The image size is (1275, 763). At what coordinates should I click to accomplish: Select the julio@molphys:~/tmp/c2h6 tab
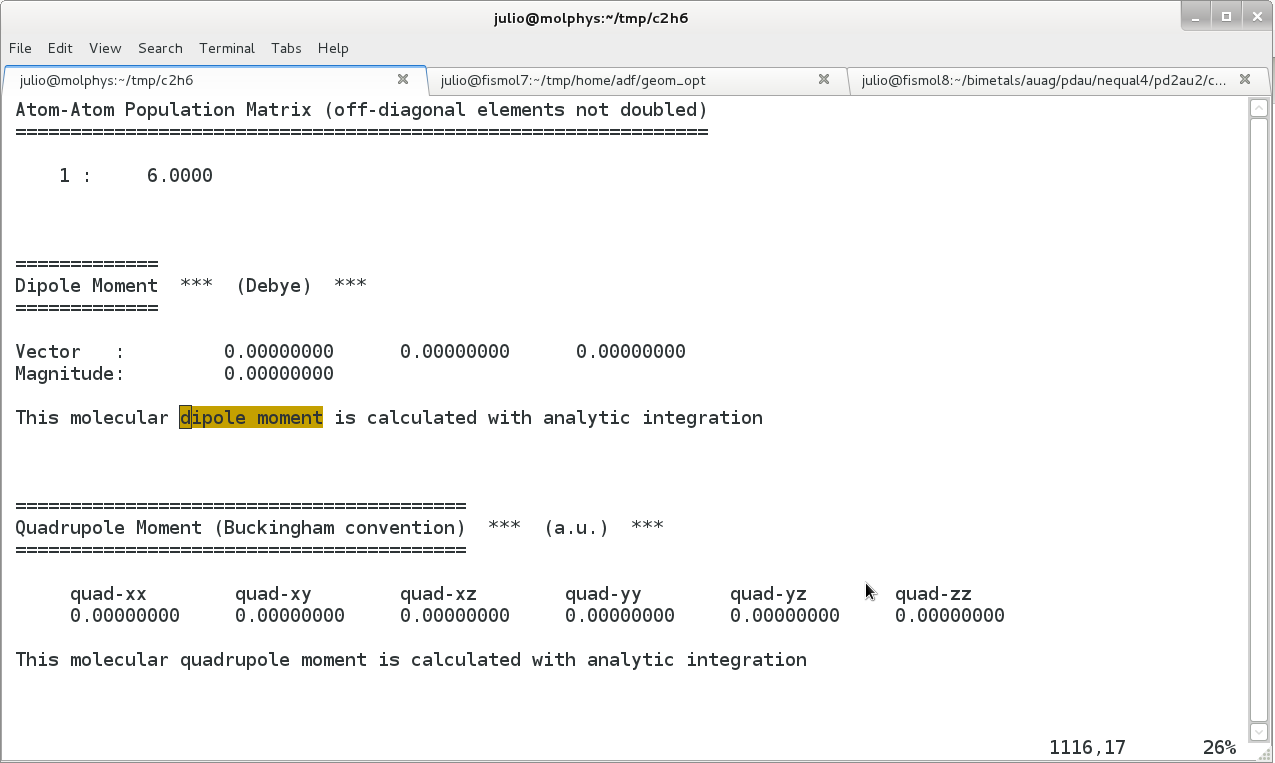(200, 80)
